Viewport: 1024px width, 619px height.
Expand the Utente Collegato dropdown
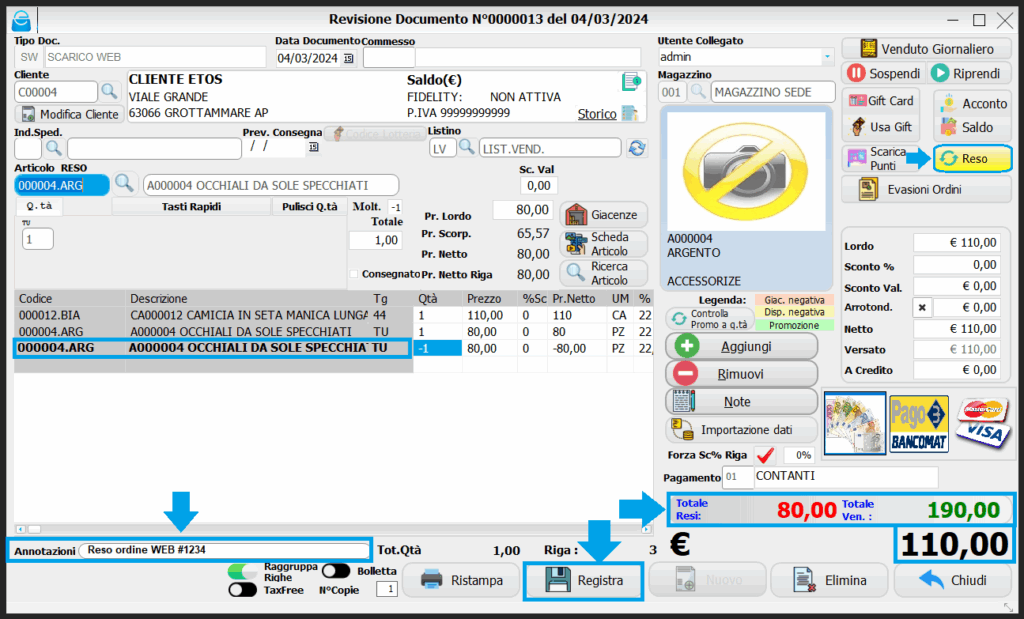[827, 58]
